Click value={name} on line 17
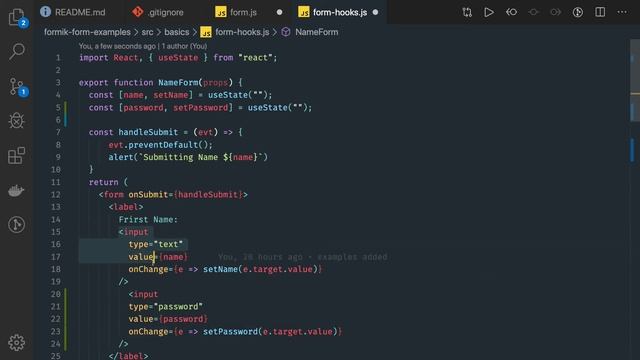 pos(158,257)
